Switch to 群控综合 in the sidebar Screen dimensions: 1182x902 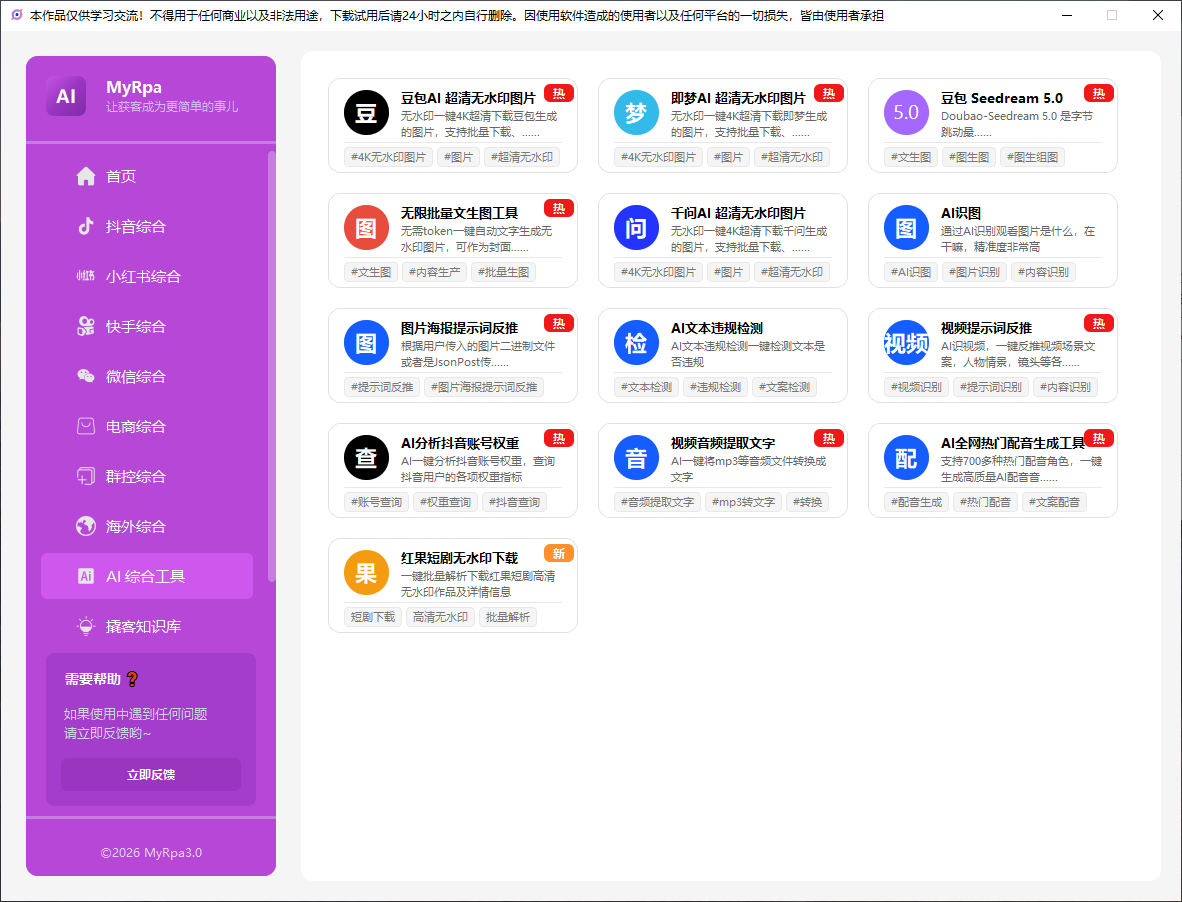[147, 476]
